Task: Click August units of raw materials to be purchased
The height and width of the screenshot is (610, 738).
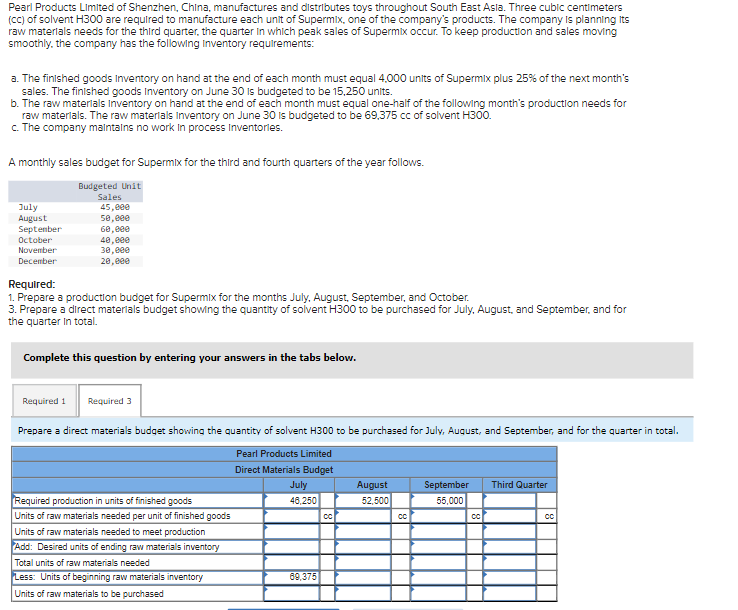Action: pyautogui.click(x=363, y=593)
